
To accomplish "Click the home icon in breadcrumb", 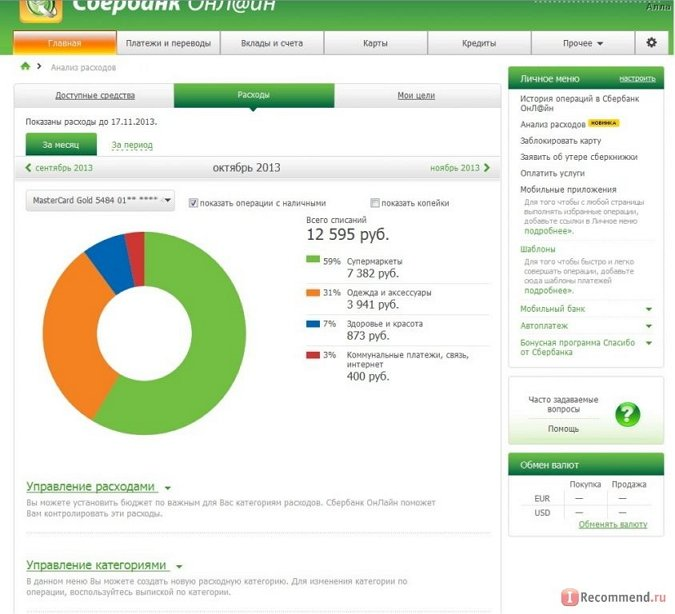I will (x=25, y=66).
